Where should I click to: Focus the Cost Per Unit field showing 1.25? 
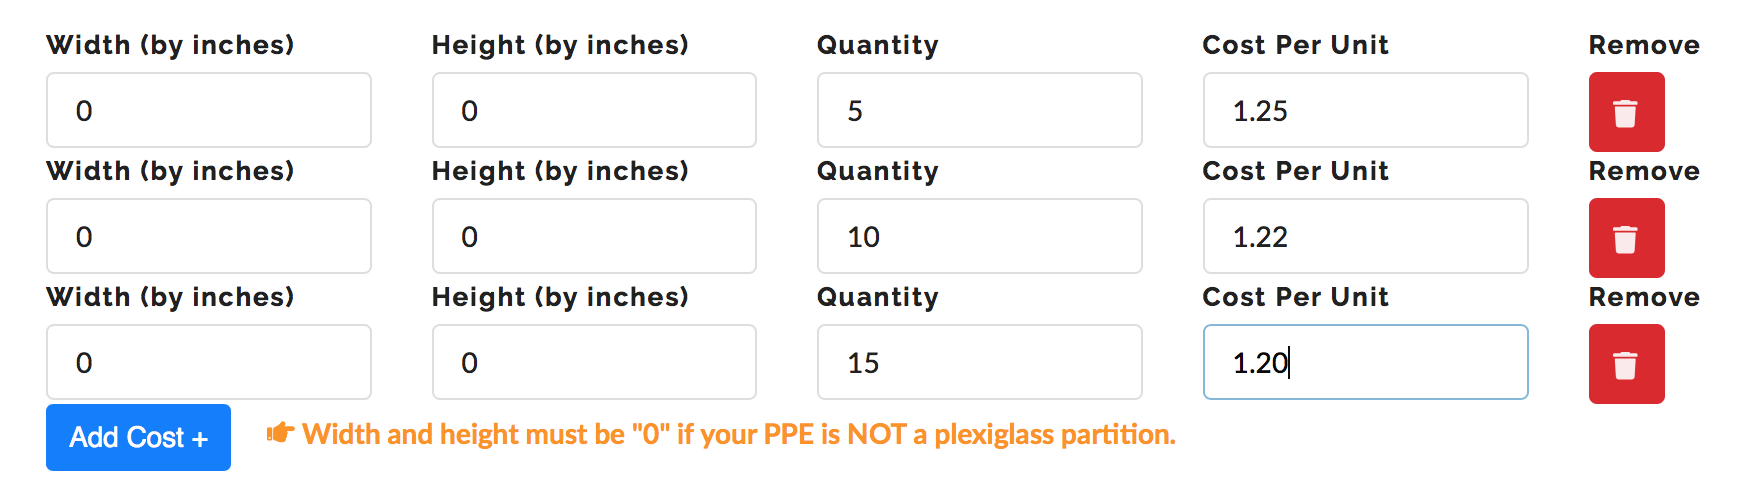click(1365, 110)
